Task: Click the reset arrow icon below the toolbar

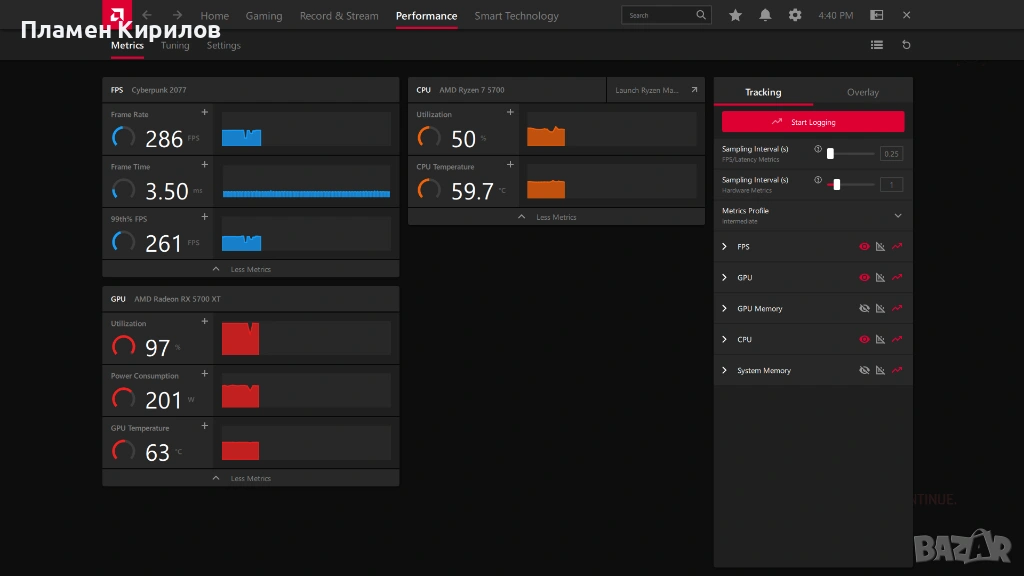Action: [906, 45]
